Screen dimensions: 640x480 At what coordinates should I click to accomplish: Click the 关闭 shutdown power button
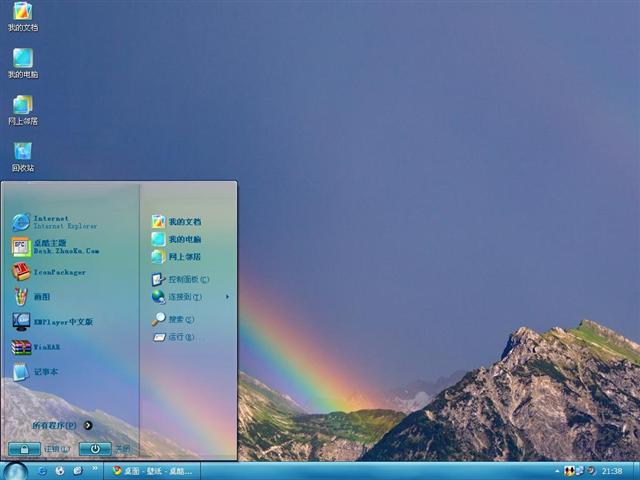click(x=95, y=449)
